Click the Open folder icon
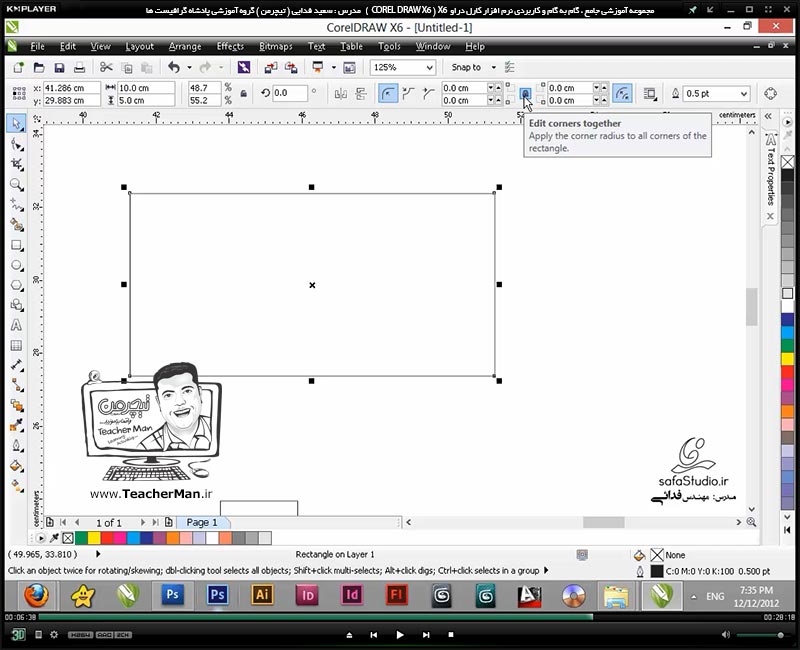Screen dimensions: 800x650 click(x=39, y=67)
